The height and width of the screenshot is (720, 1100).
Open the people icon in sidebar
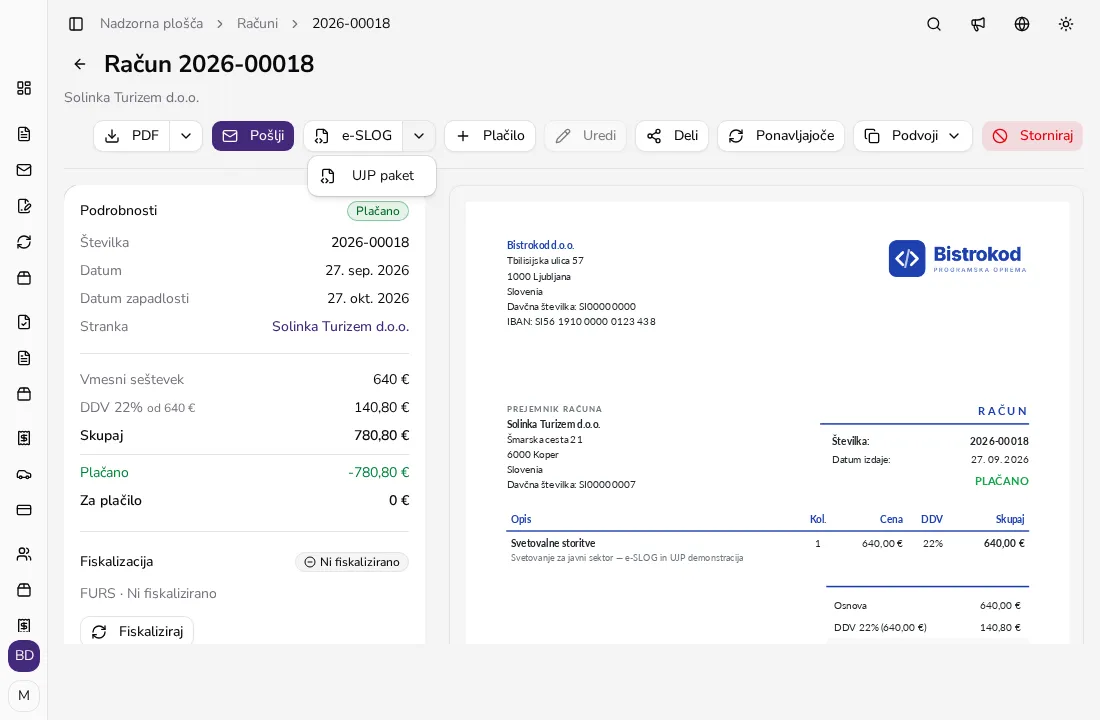[x=24, y=554]
